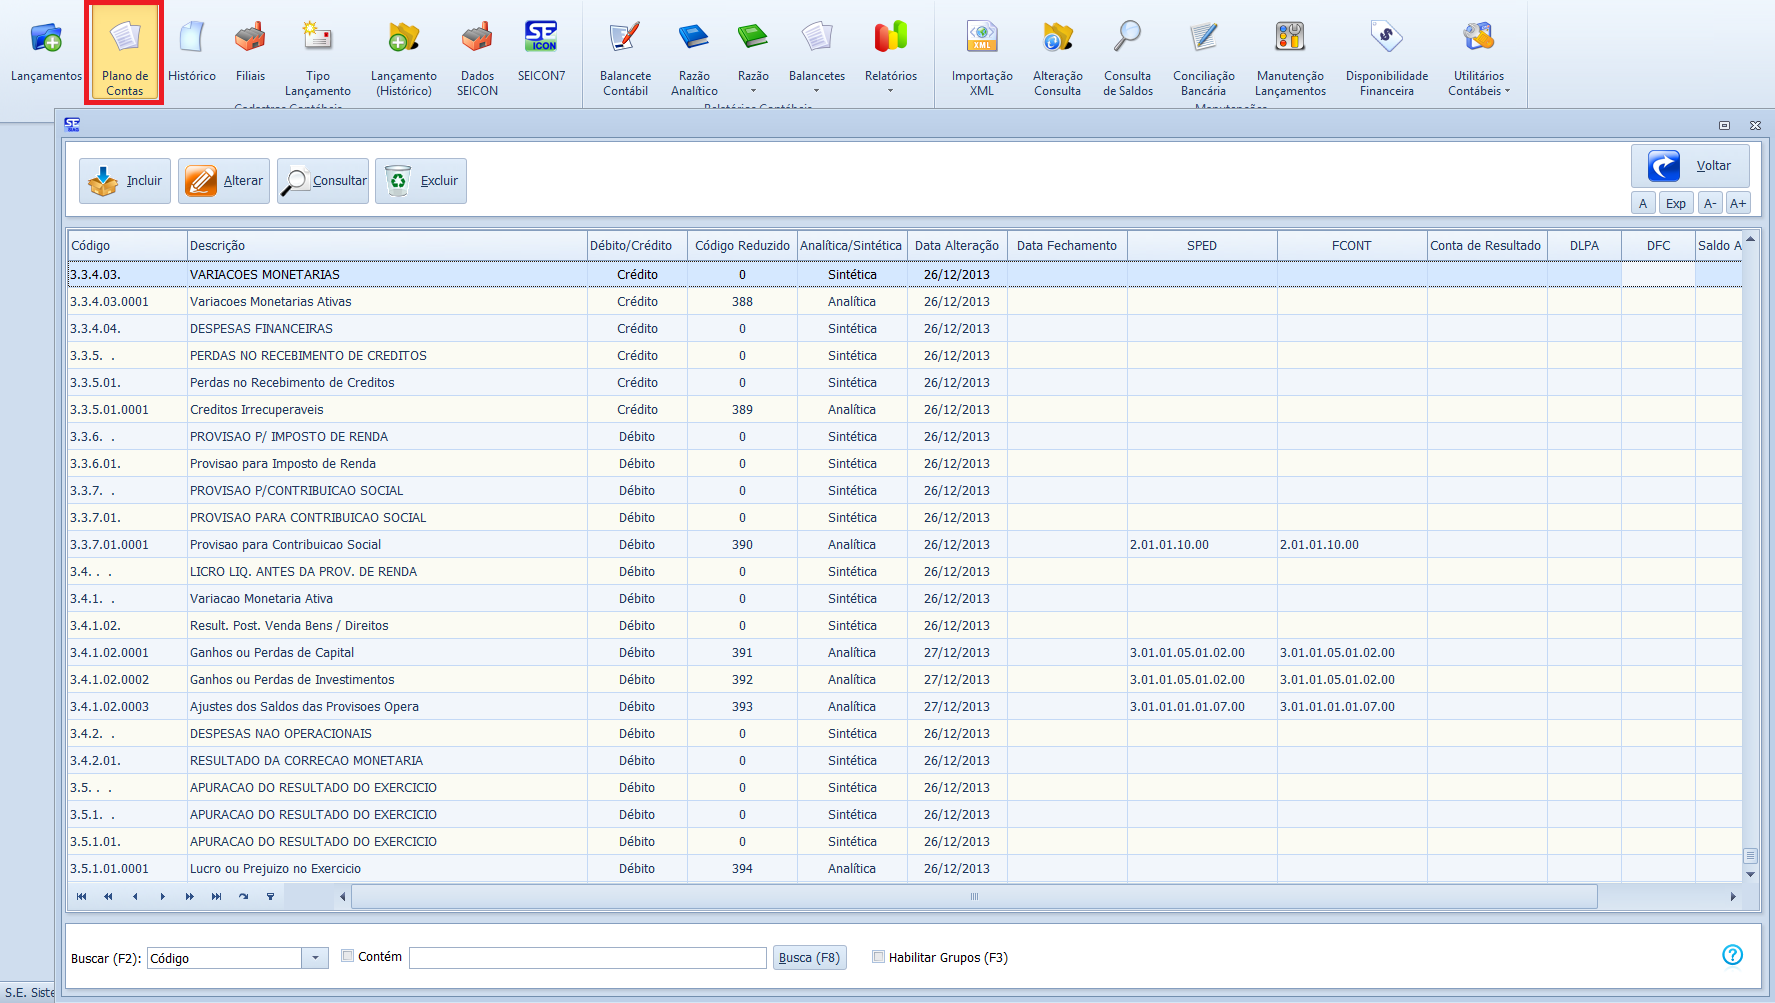The image size is (1775, 1003).
Task: Click the help question mark icon
Action: (x=1732, y=955)
